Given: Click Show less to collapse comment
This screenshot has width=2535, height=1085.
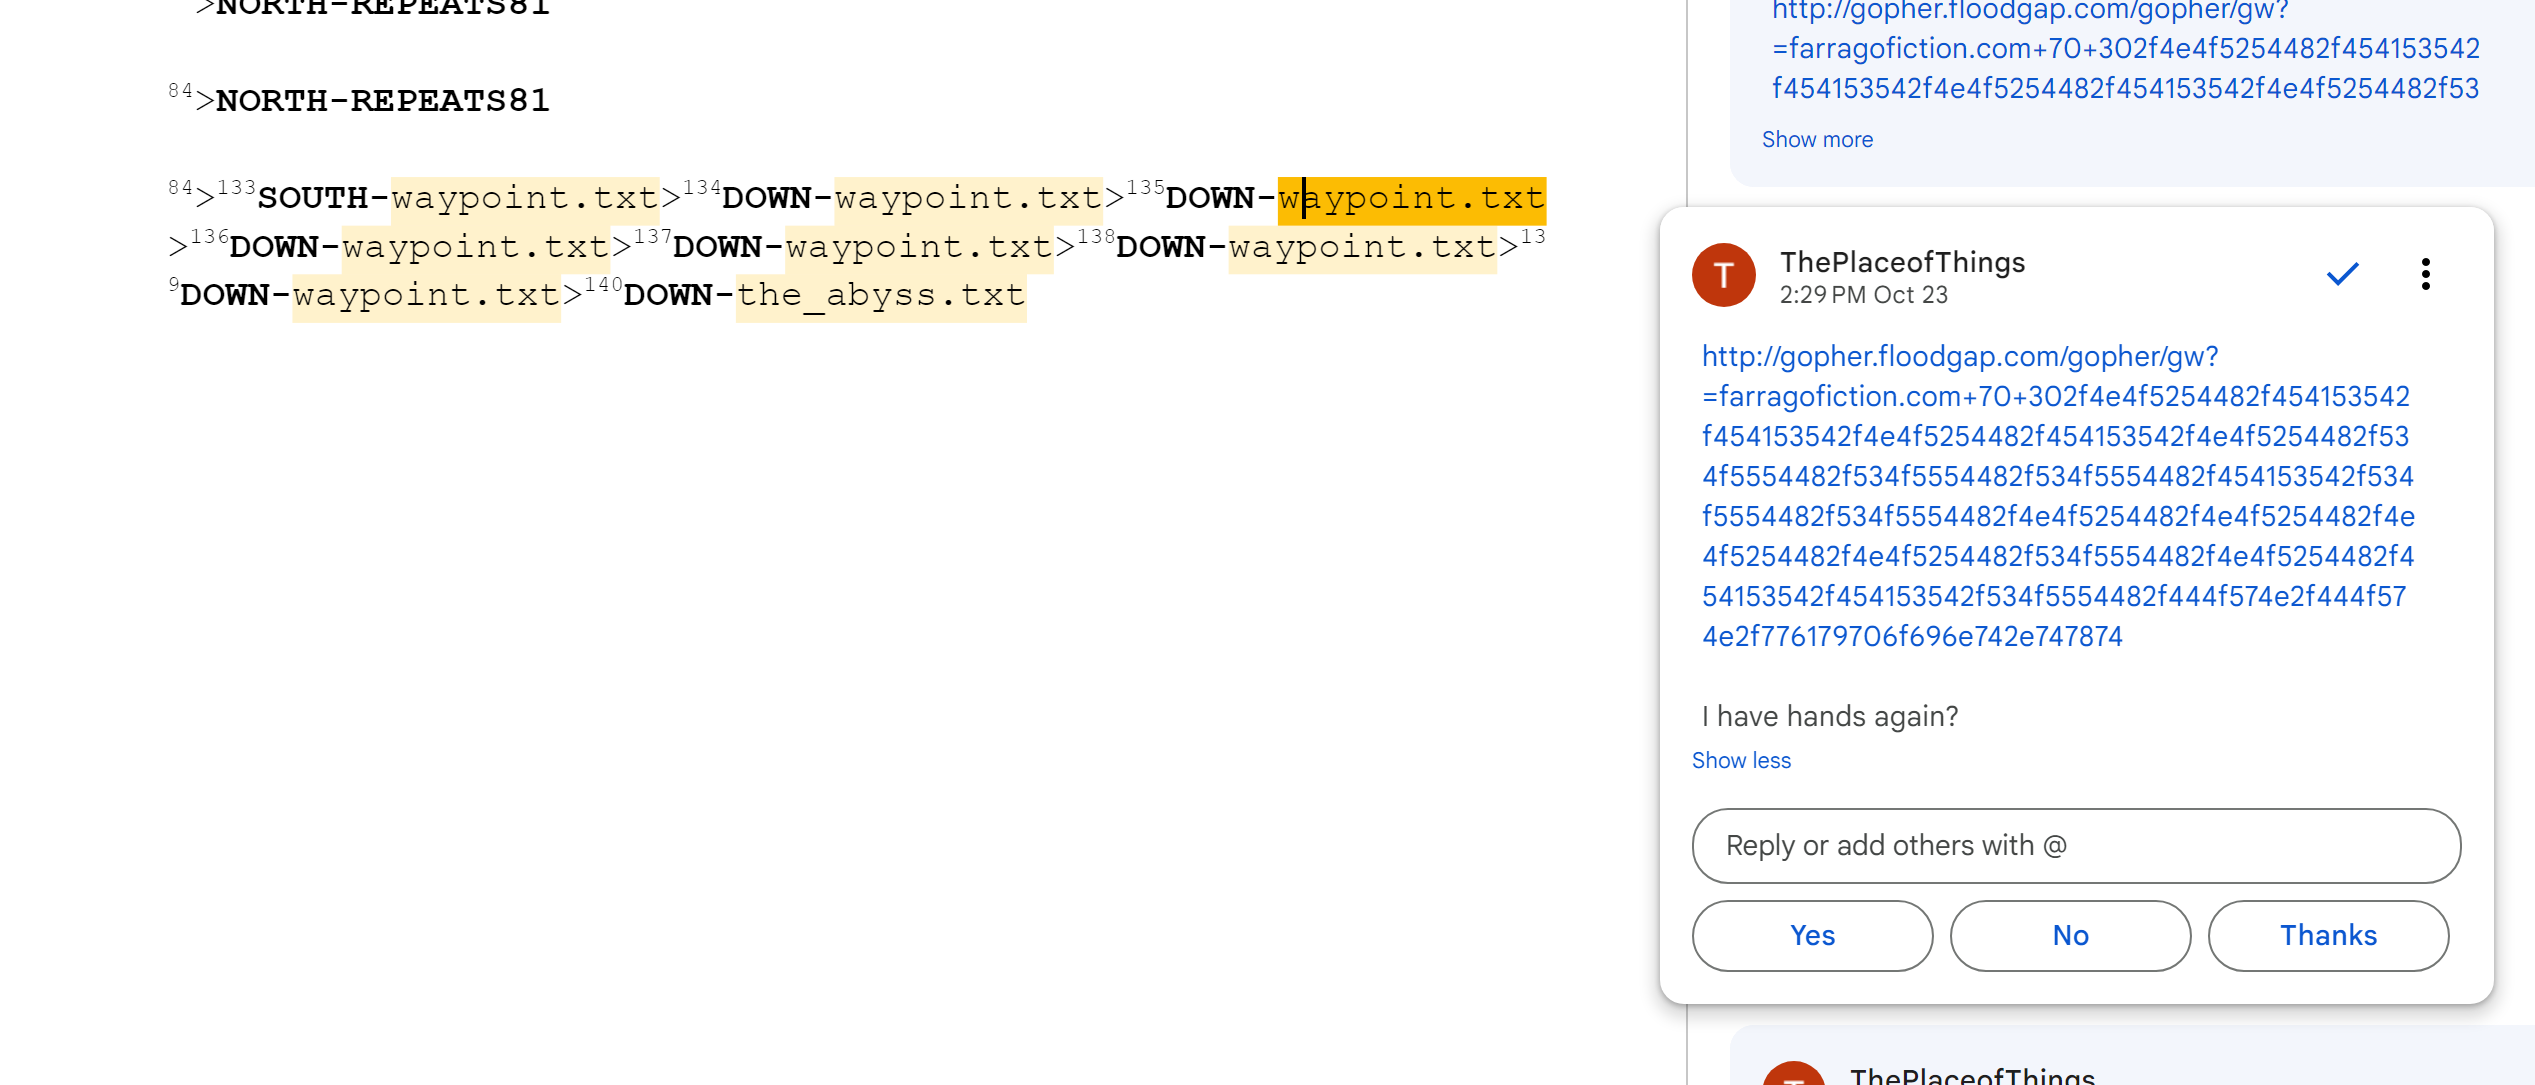Looking at the screenshot, I should (1741, 761).
